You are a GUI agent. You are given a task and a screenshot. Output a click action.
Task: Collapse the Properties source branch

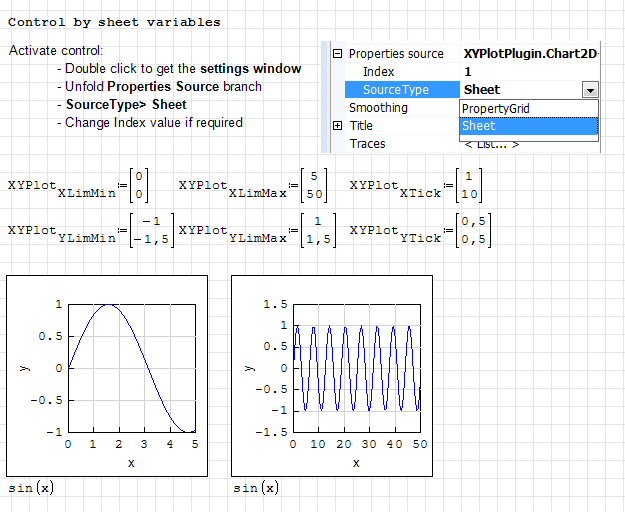[x=337, y=54]
